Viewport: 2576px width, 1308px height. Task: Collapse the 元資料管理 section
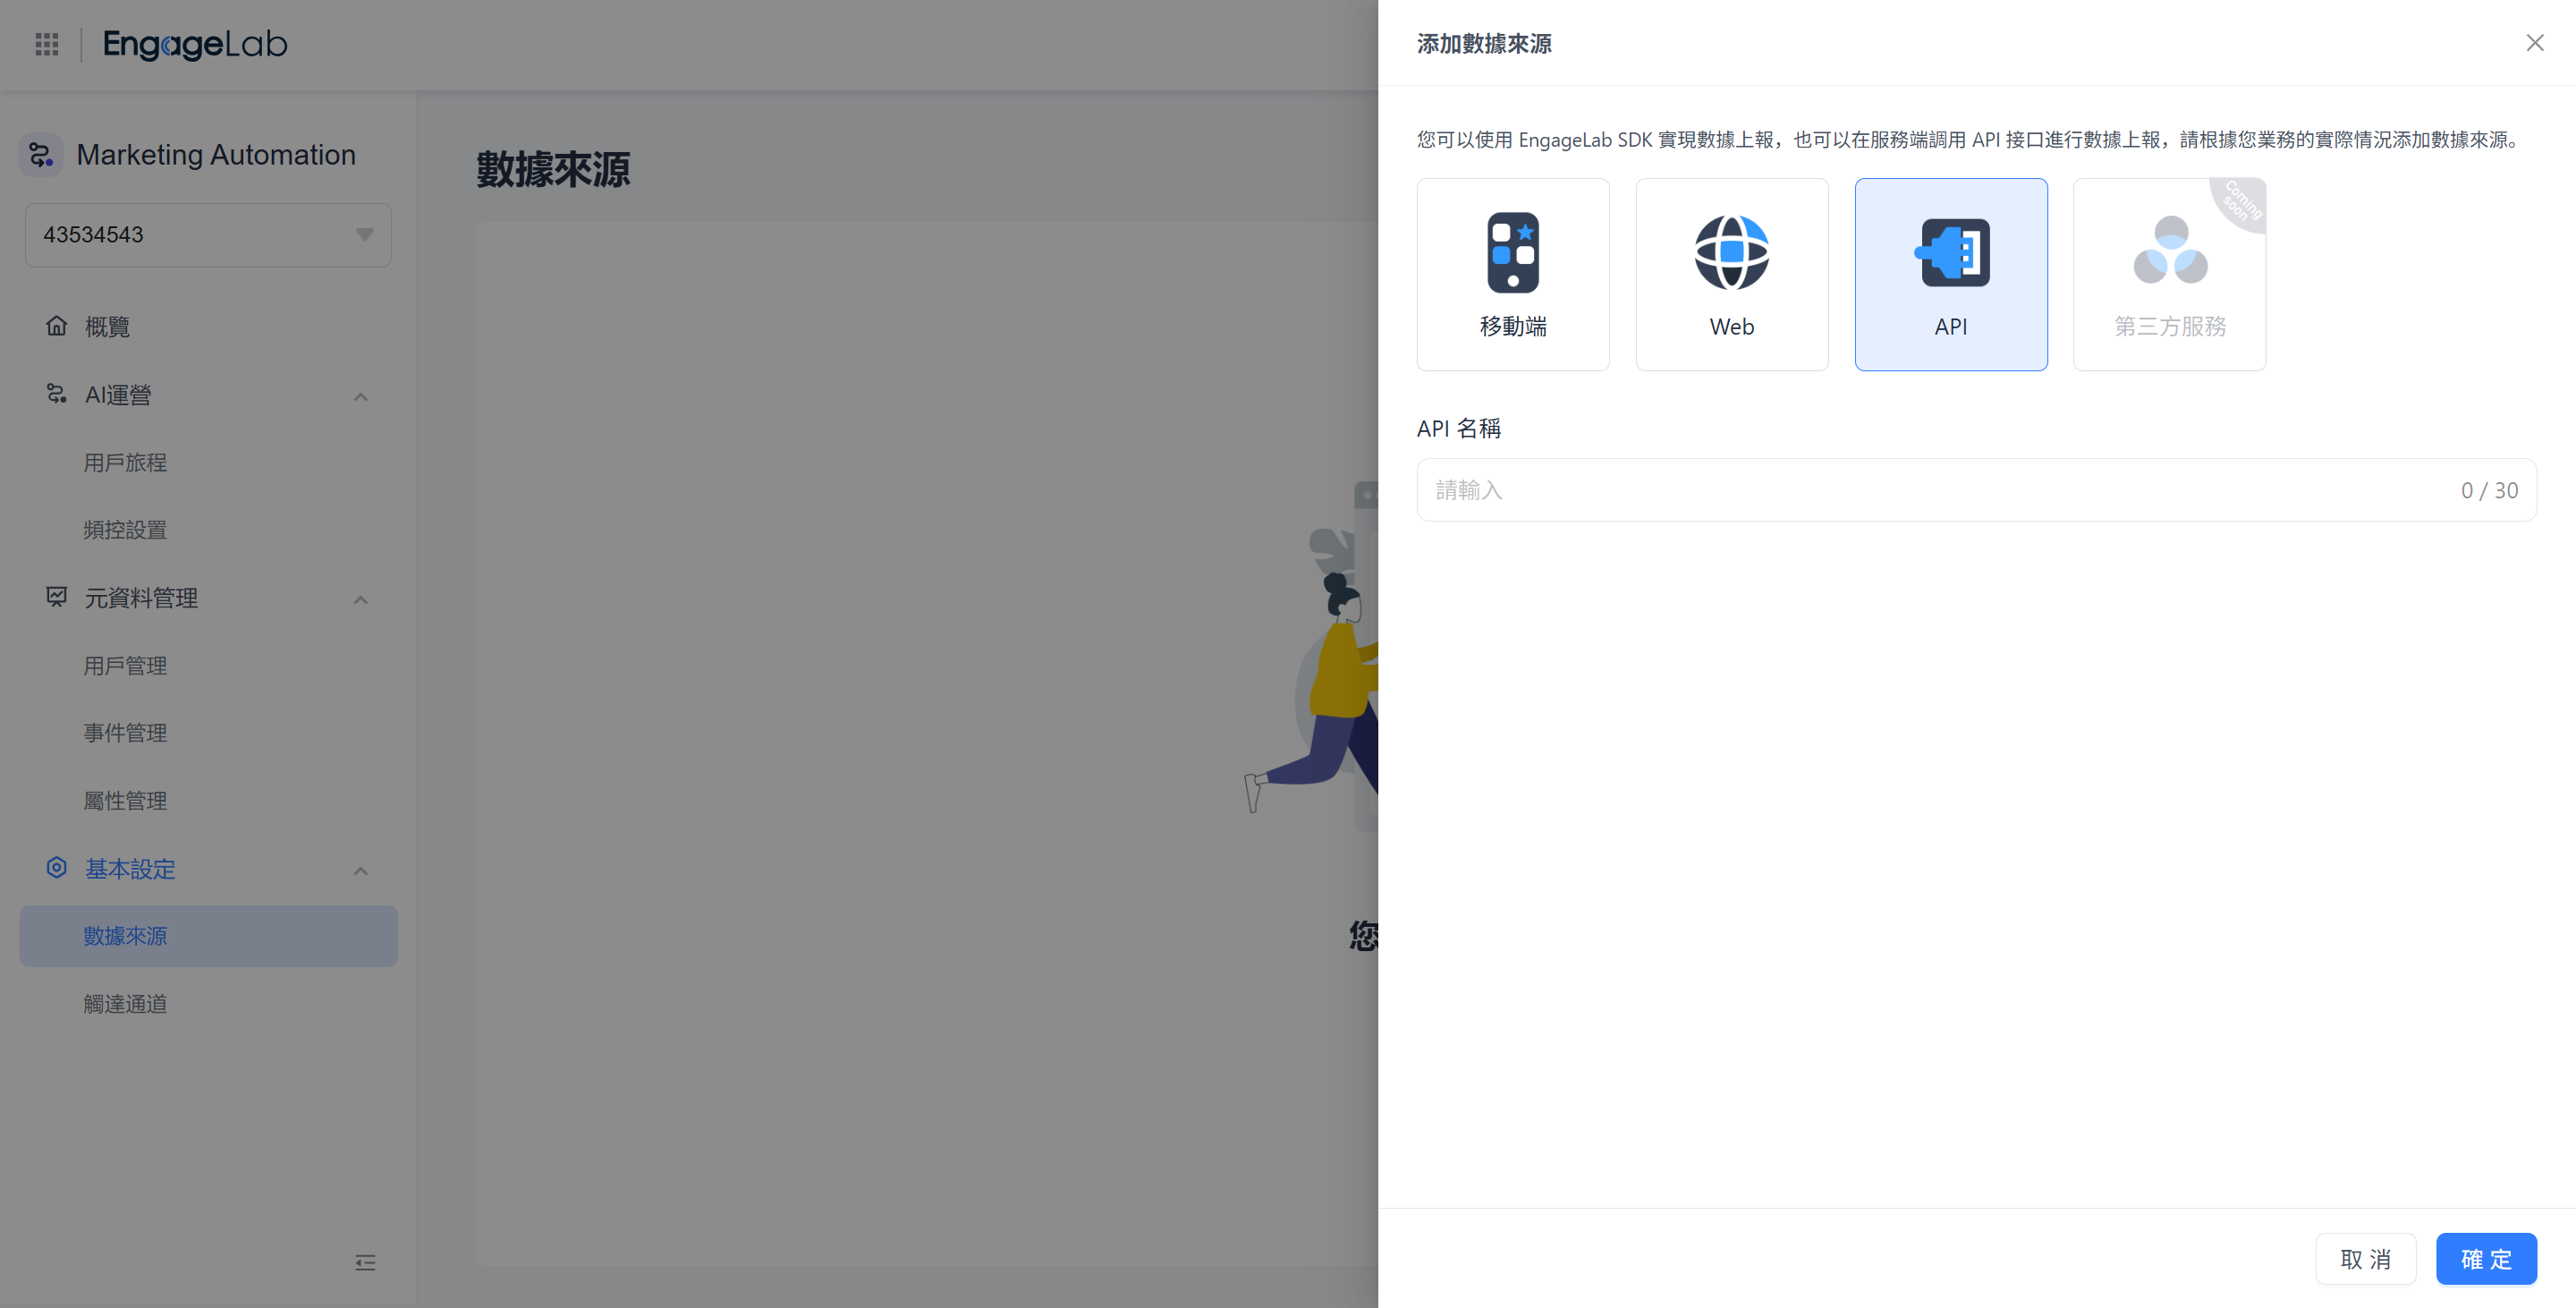[361, 599]
